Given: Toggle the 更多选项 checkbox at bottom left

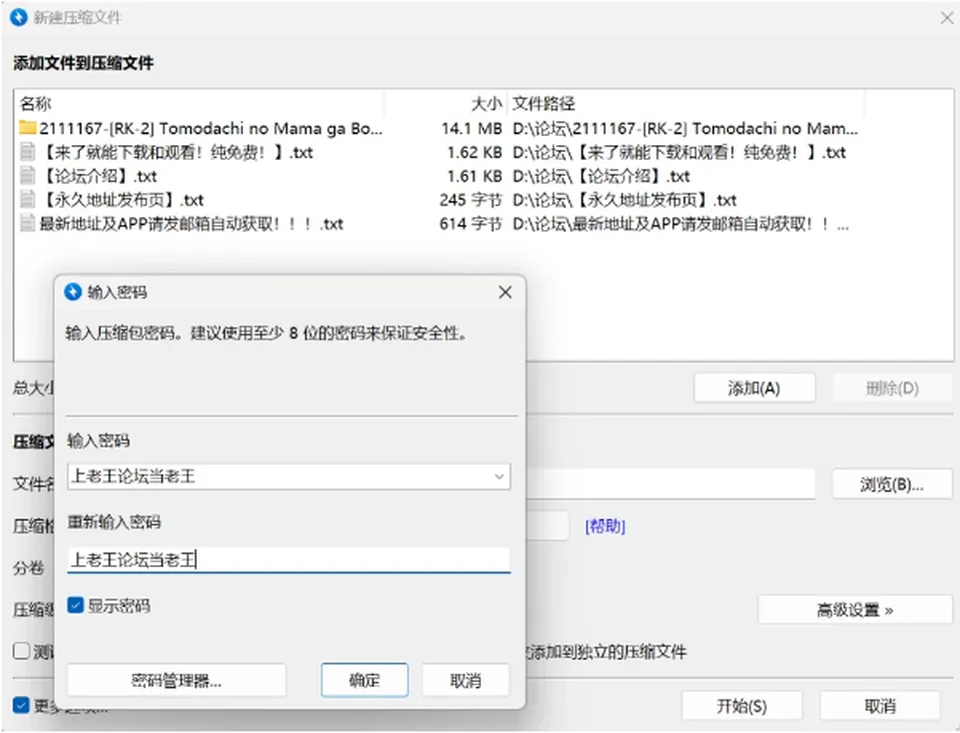Looking at the screenshot, I should tap(21, 705).
